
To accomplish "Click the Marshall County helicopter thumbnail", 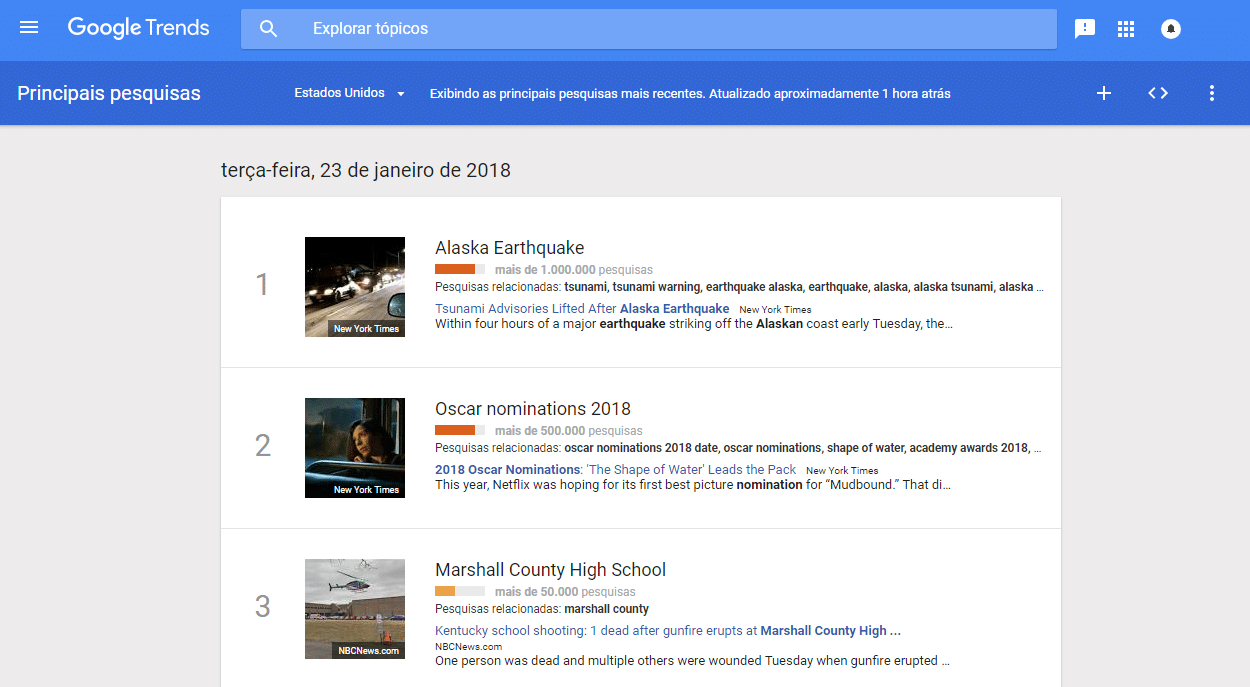I will 355,609.
